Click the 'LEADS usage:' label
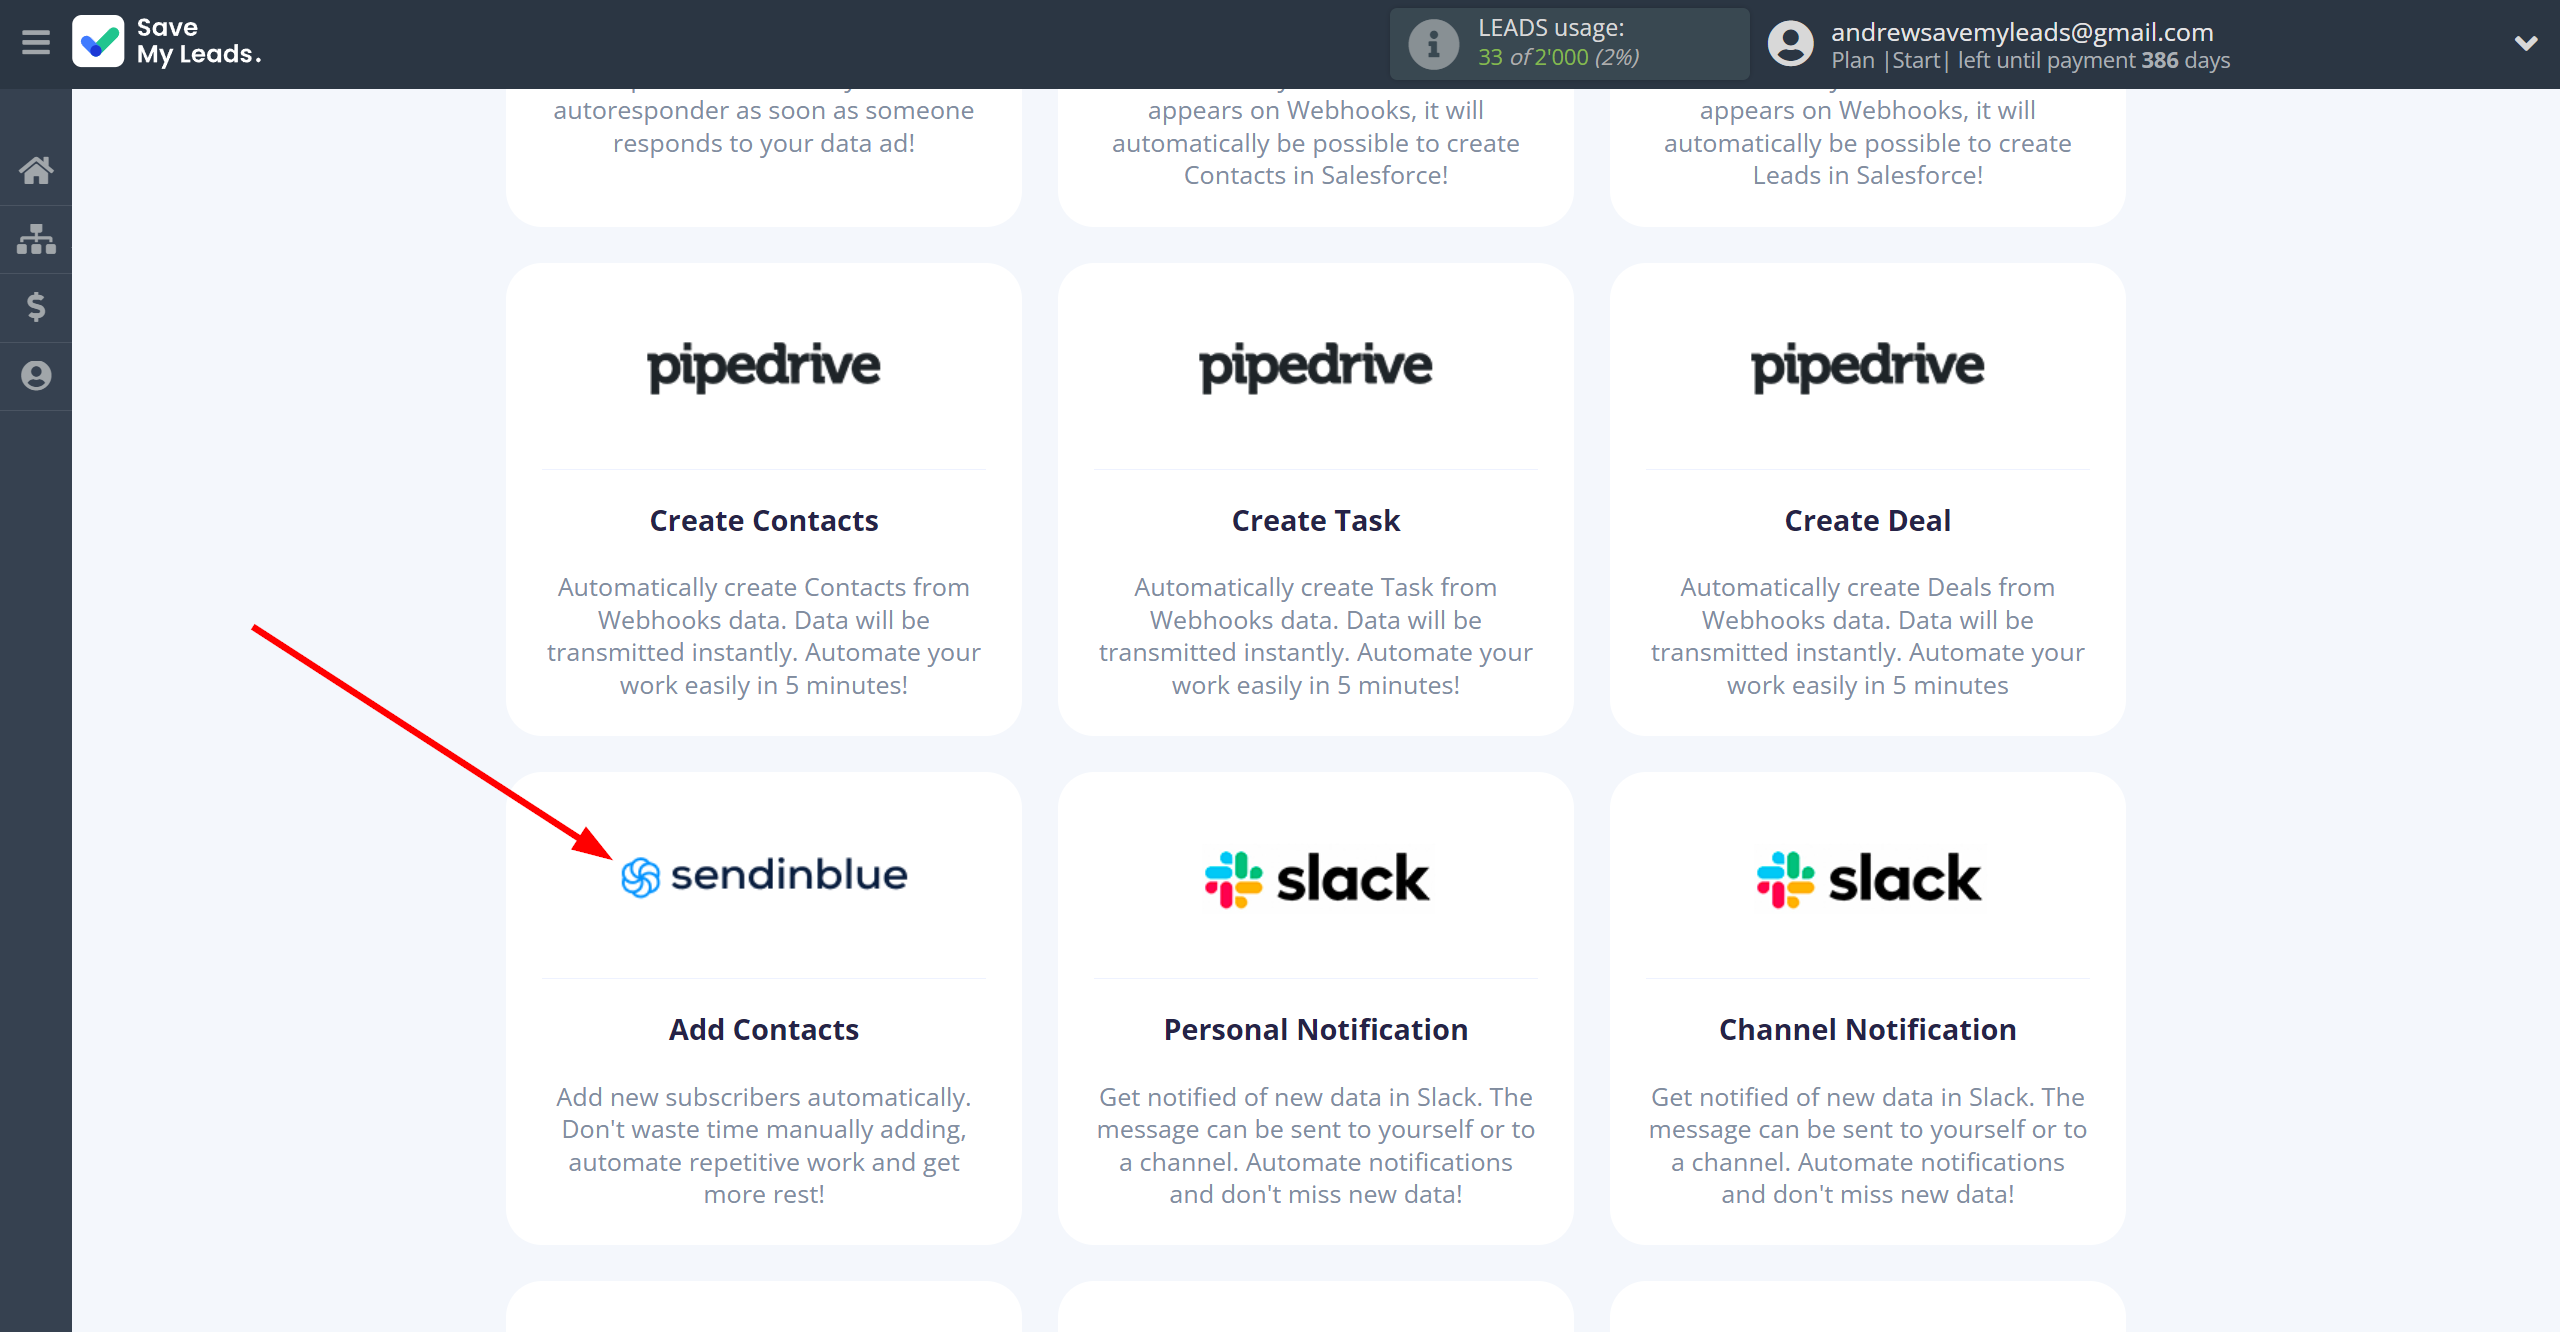Viewport: 2560px width, 1332px height. 1551,28
